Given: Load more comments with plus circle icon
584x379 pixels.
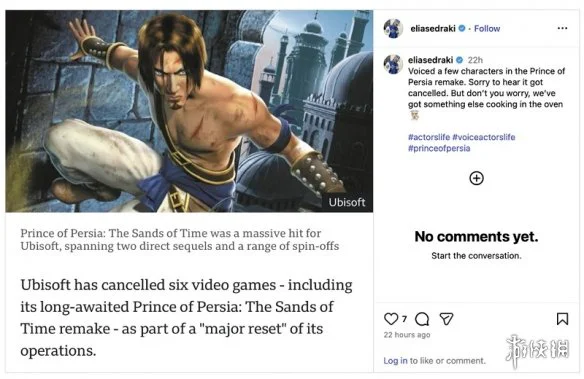Looking at the screenshot, I should click(x=476, y=178).
